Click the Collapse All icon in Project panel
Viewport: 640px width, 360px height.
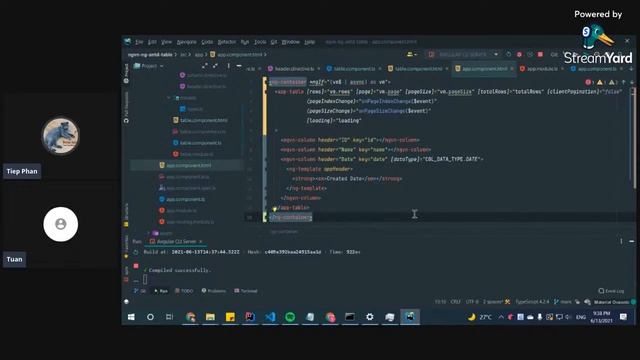(215, 66)
